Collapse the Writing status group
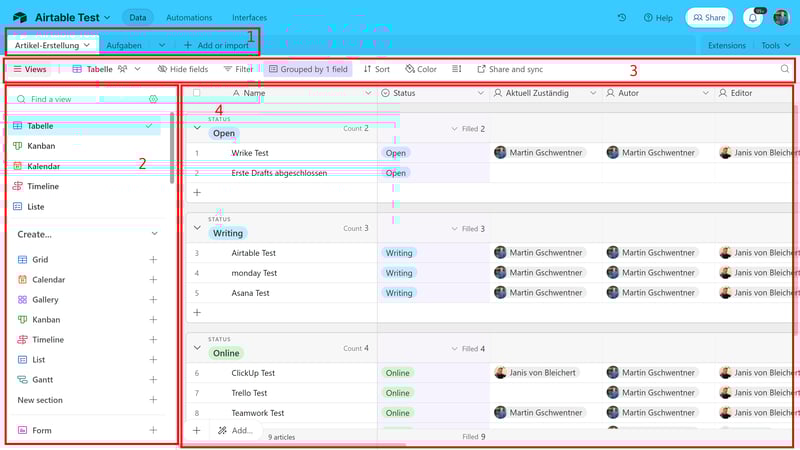Screen dimensions: 800x450 [x=197, y=228]
